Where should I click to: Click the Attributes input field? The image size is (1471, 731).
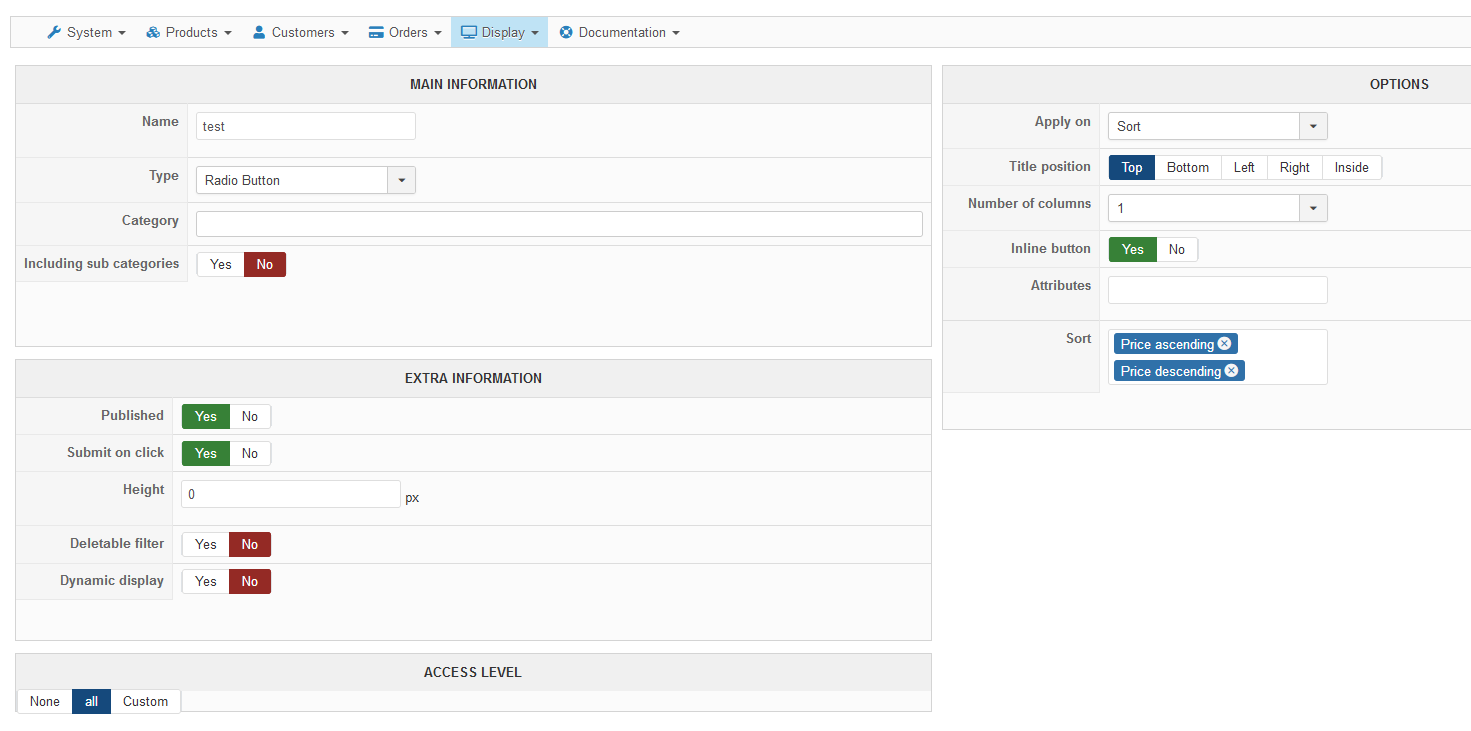(1218, 290)
